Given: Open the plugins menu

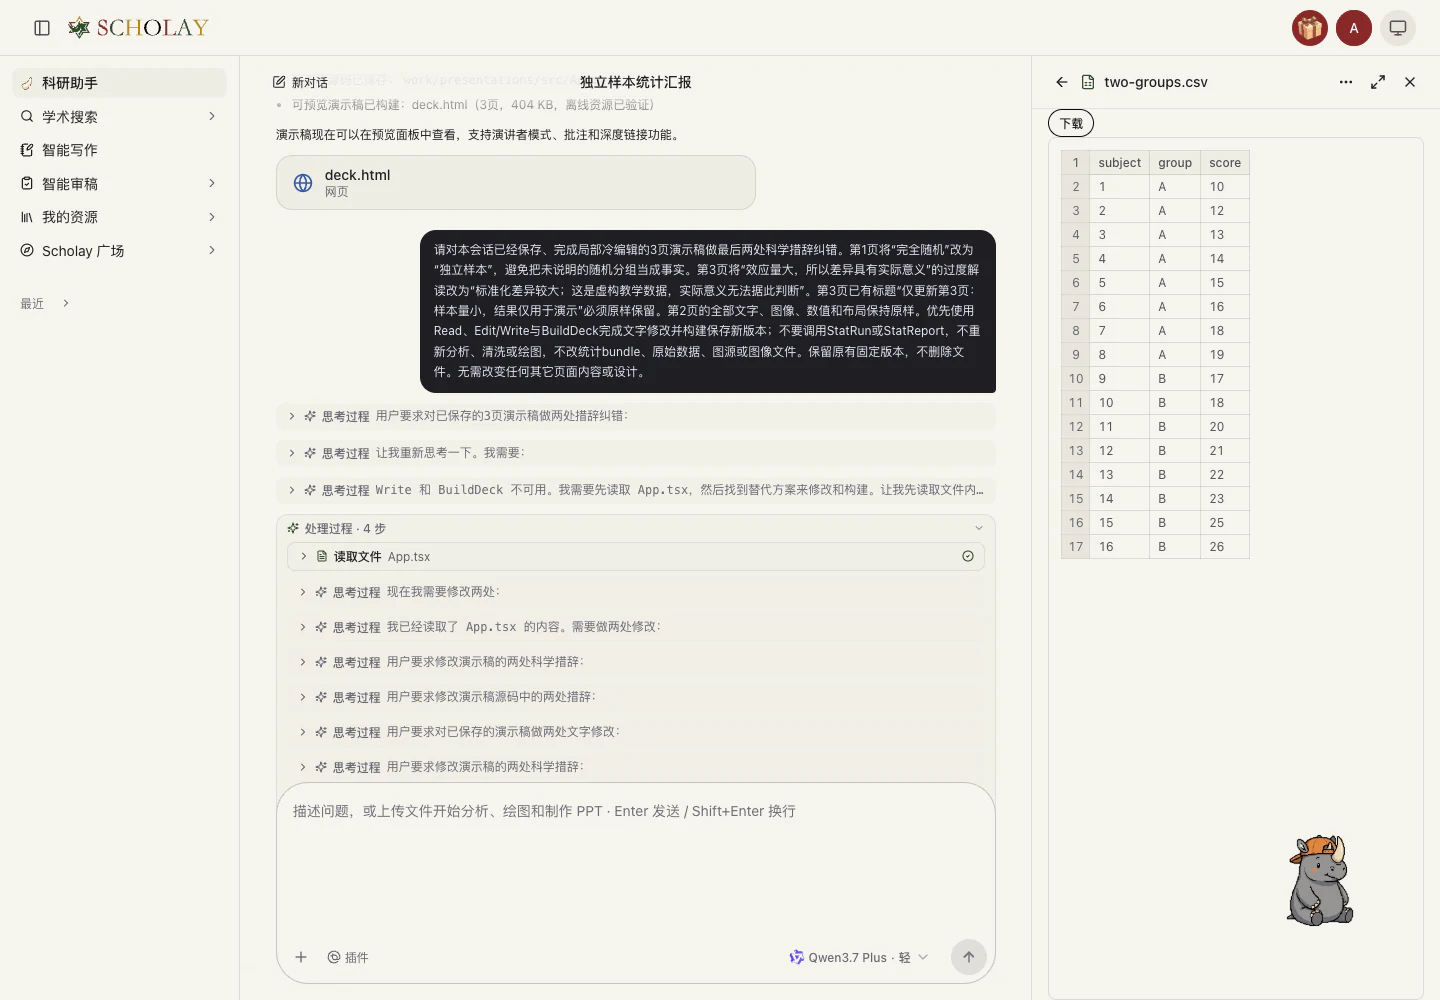Looking at the screenshot, I should point(348,957).
